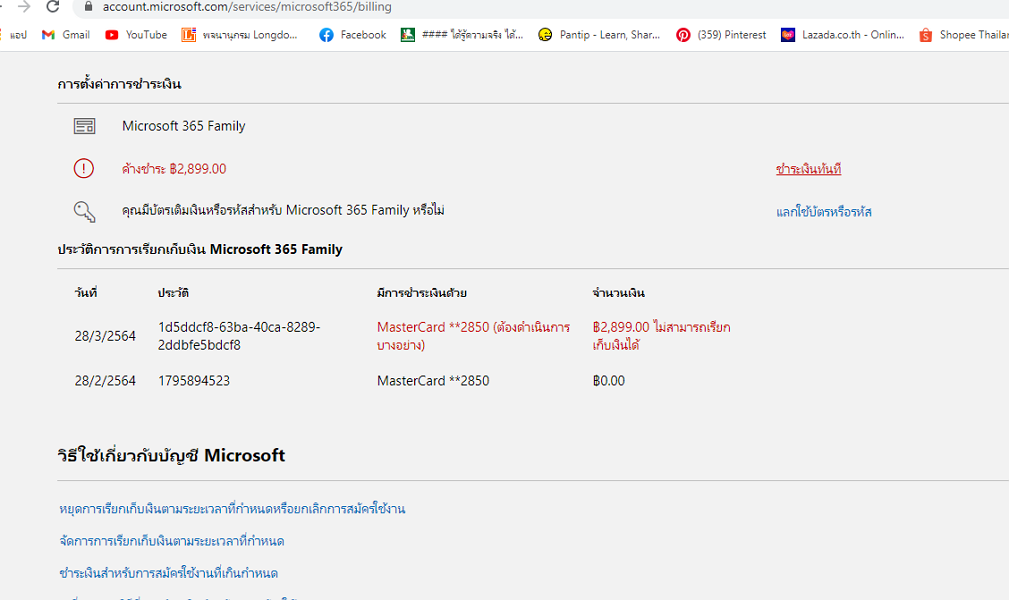This screenshot has height=600, width=1009.
Task: Open the Facebook bookmark icon
Action: pyautogui.click(x=326, y=35)
